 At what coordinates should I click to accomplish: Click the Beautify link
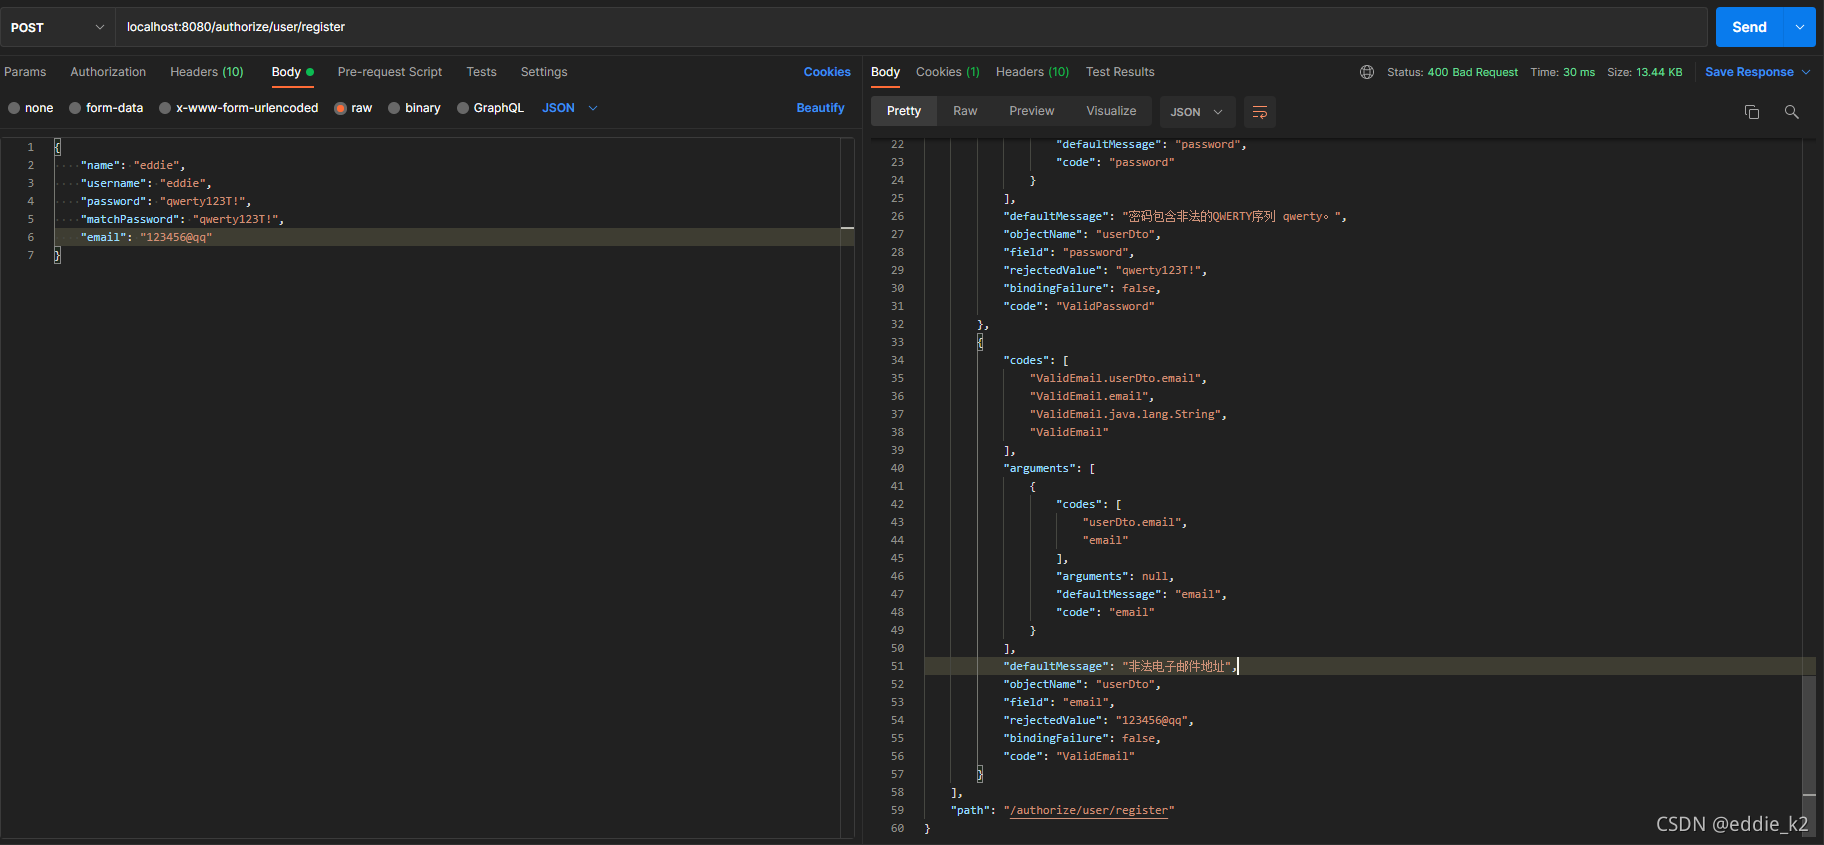[820, 108]
